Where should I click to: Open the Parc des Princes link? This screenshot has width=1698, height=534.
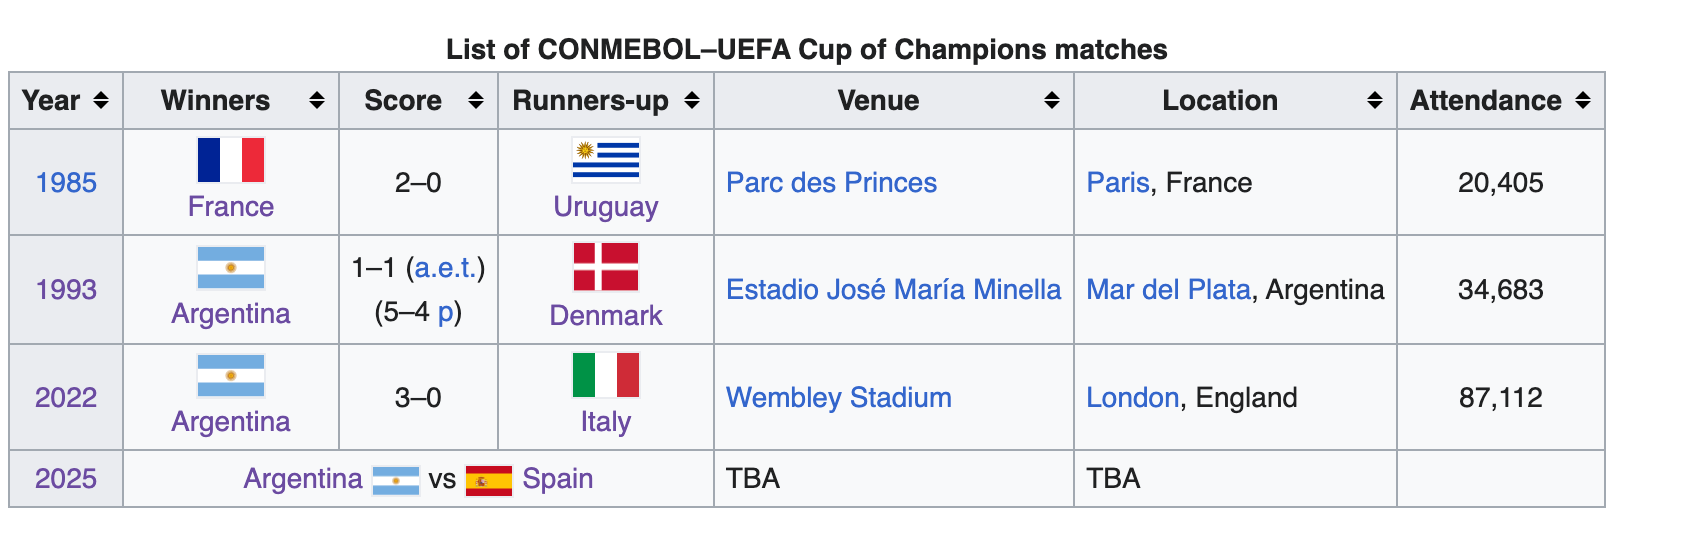click(x=832, y=183)
